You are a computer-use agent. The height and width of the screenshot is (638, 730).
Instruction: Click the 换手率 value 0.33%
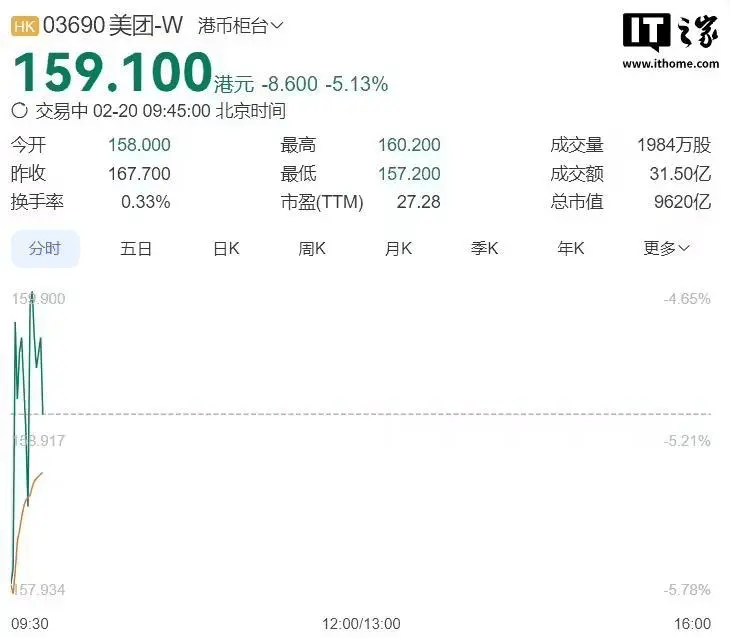[146, 202]
